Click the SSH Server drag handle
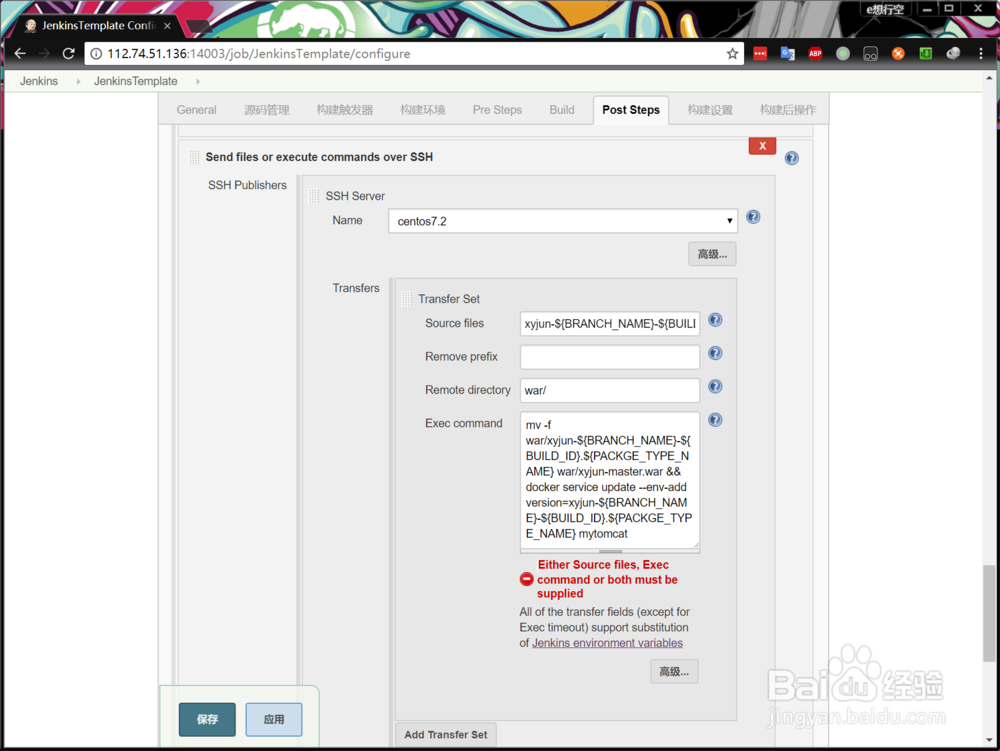This screenshot has width=1000, height=751. pyautogui.click(x=313, y=196)
